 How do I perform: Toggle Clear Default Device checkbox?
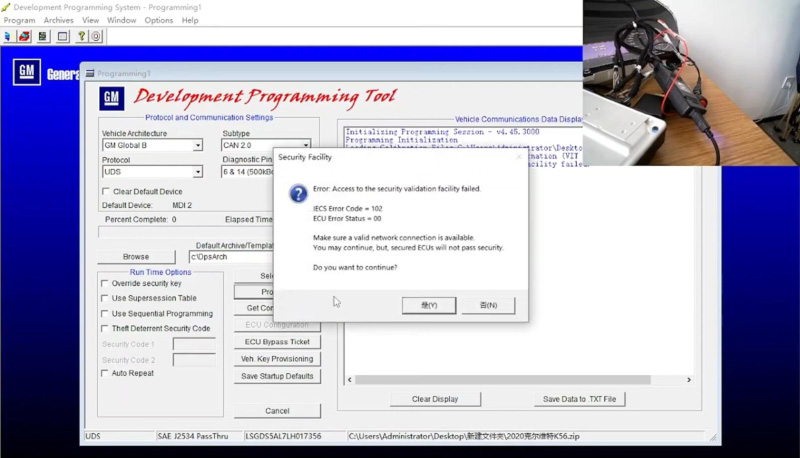(x=106, y=191)
